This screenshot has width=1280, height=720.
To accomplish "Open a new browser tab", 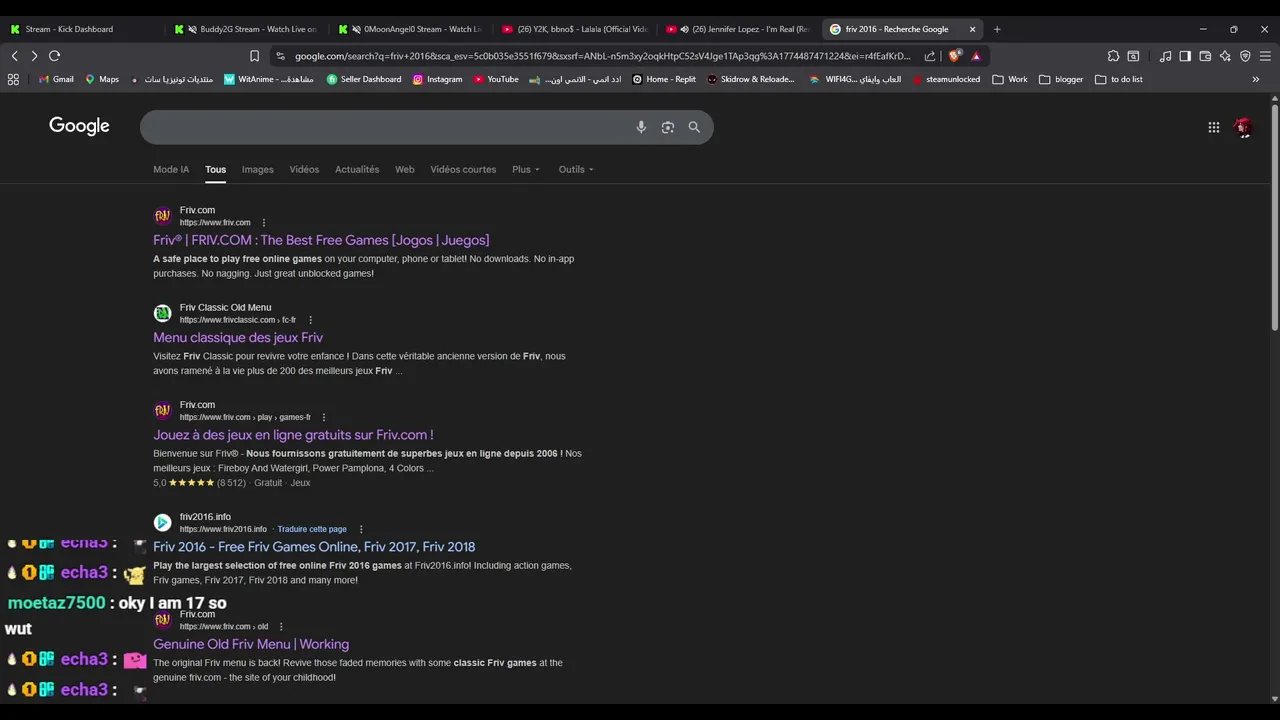I will [997, 29].
